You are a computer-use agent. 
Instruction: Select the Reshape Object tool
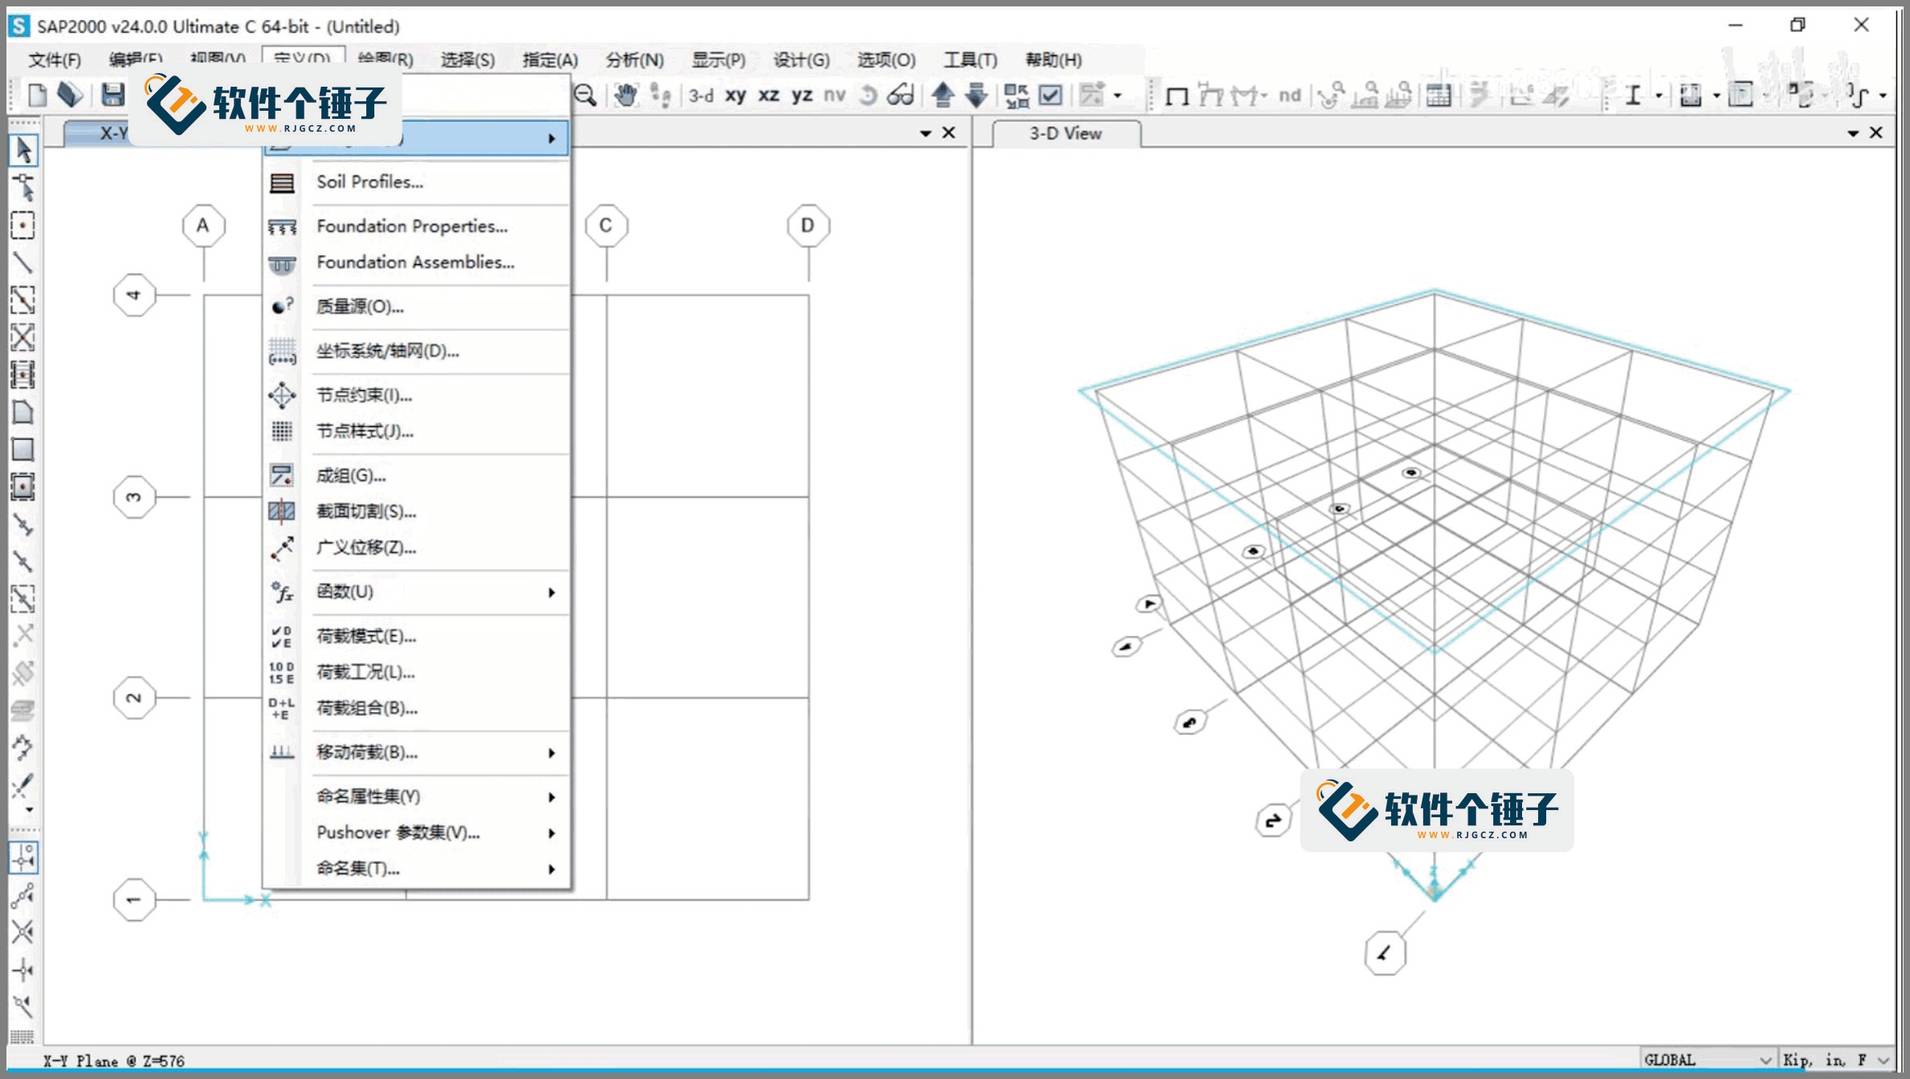pos(23,188)
